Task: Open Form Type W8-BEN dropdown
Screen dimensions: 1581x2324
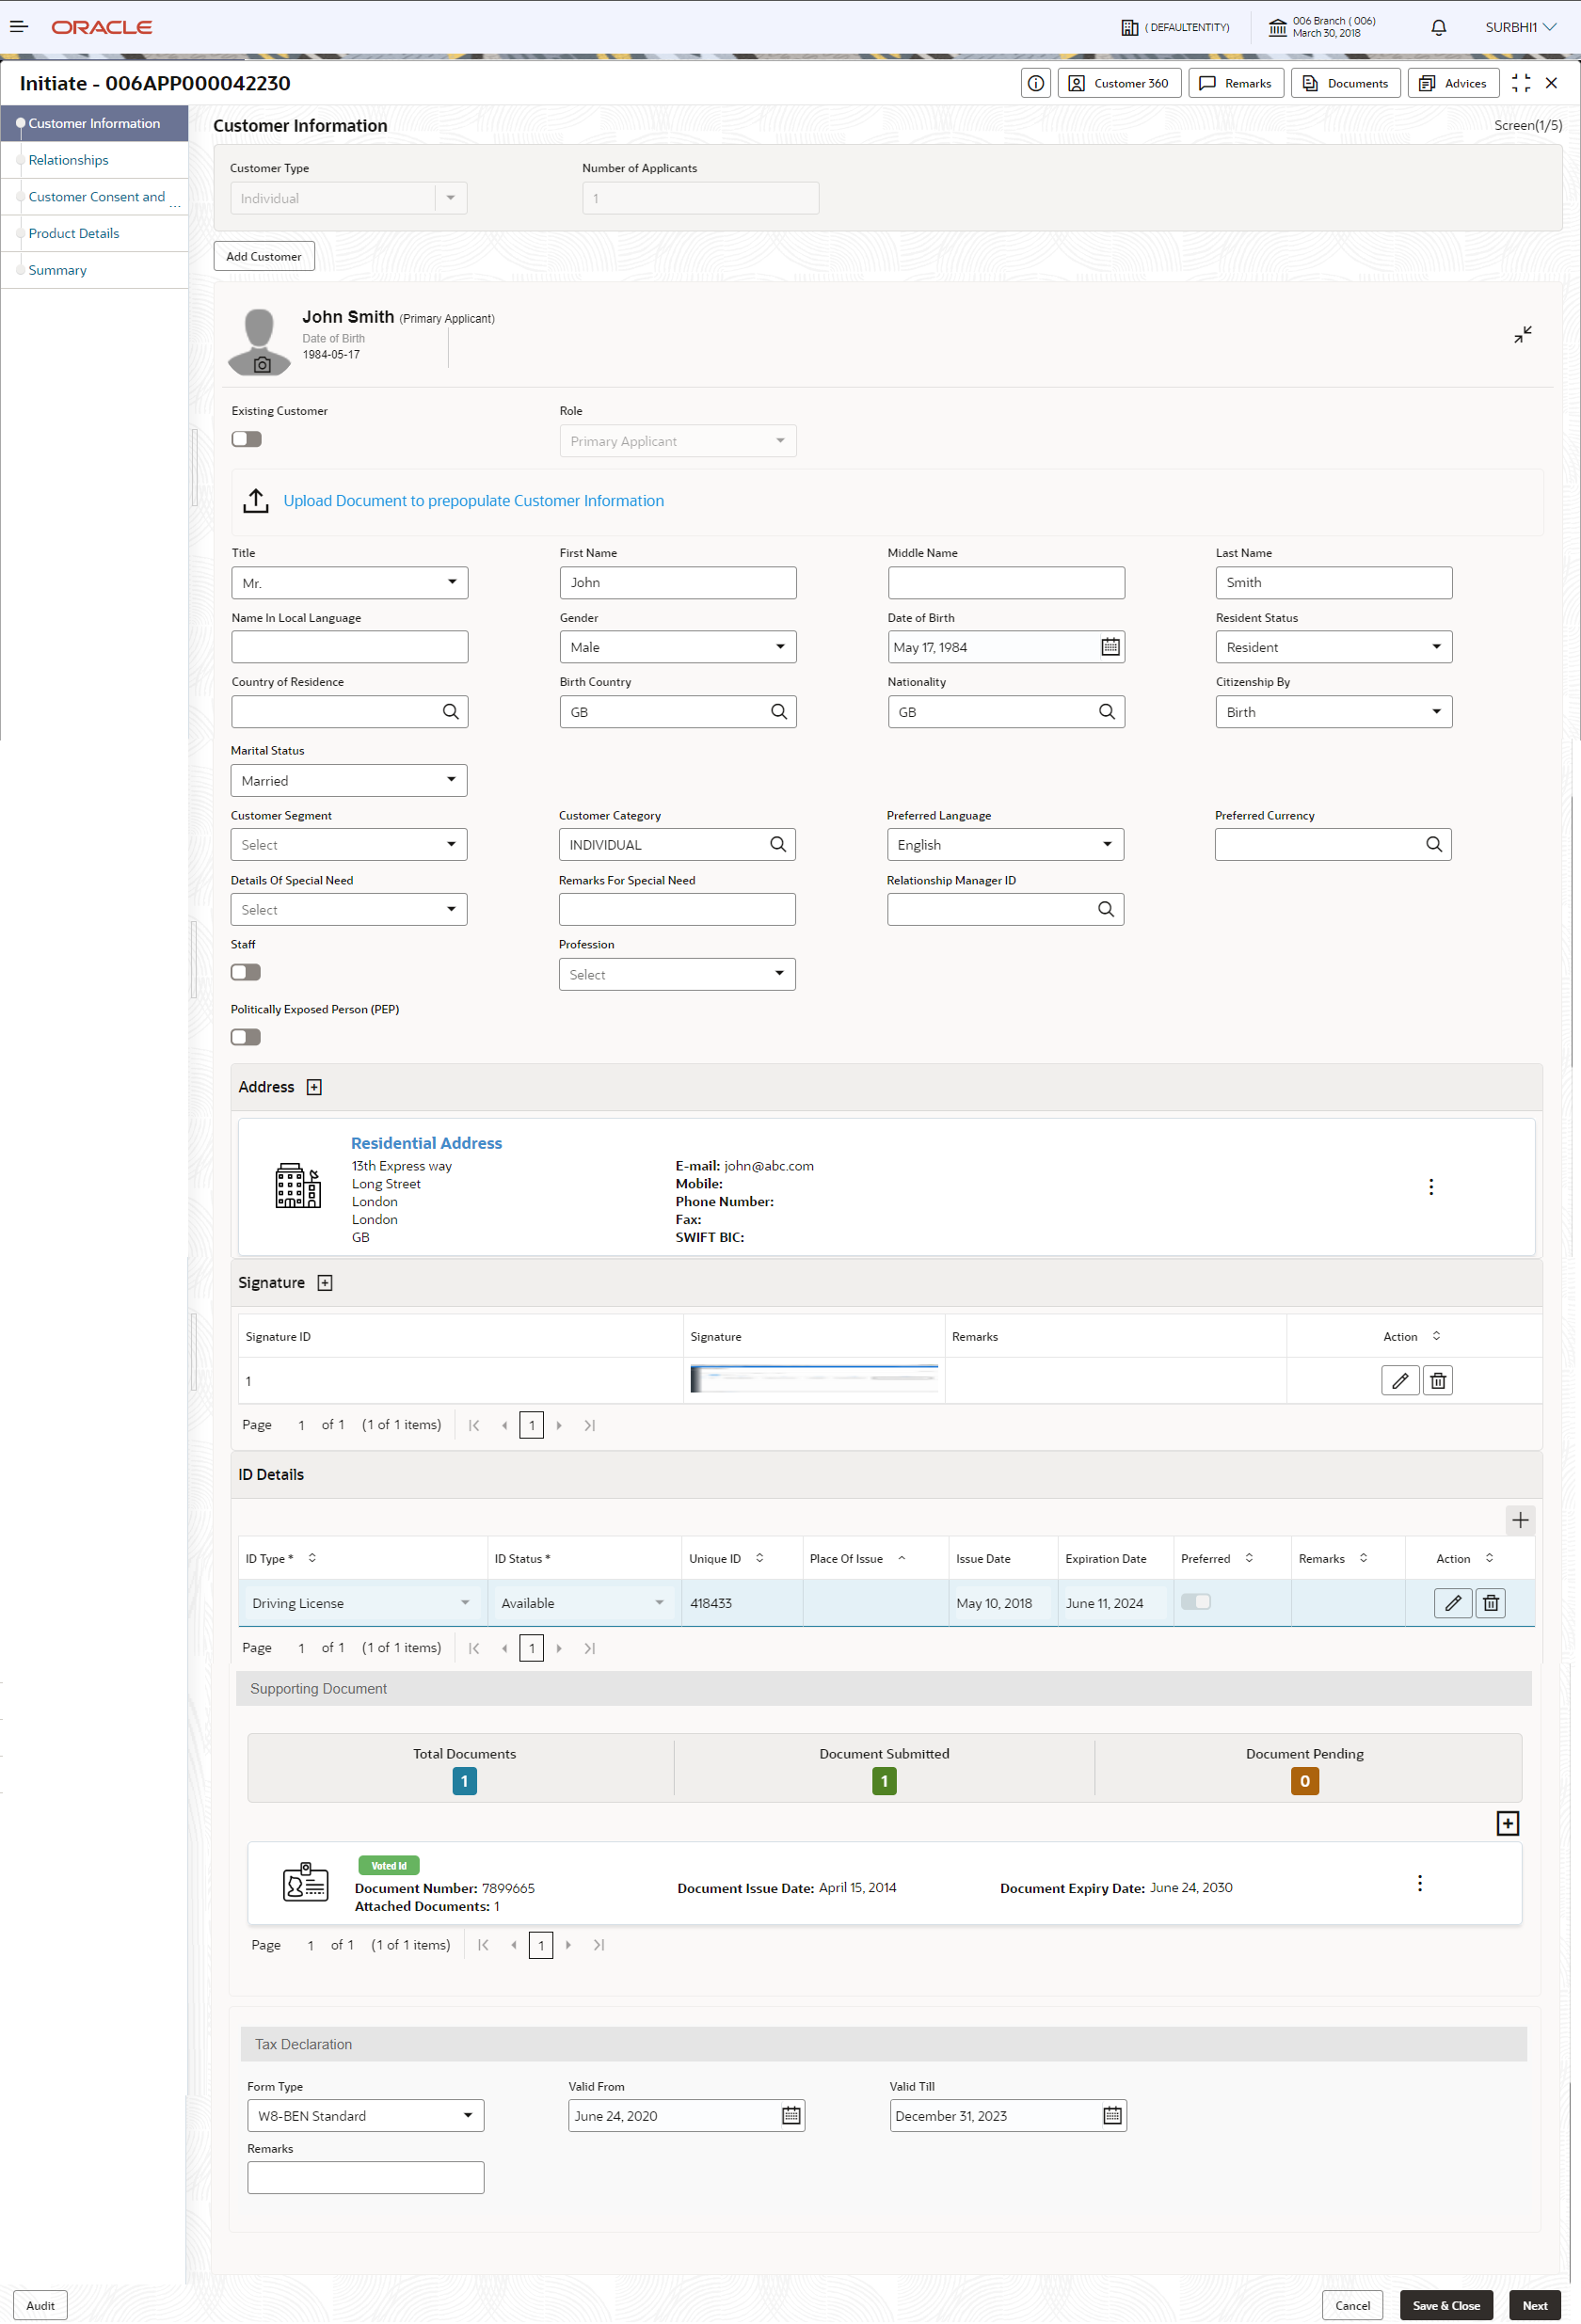Action: tap(366, 2116)
